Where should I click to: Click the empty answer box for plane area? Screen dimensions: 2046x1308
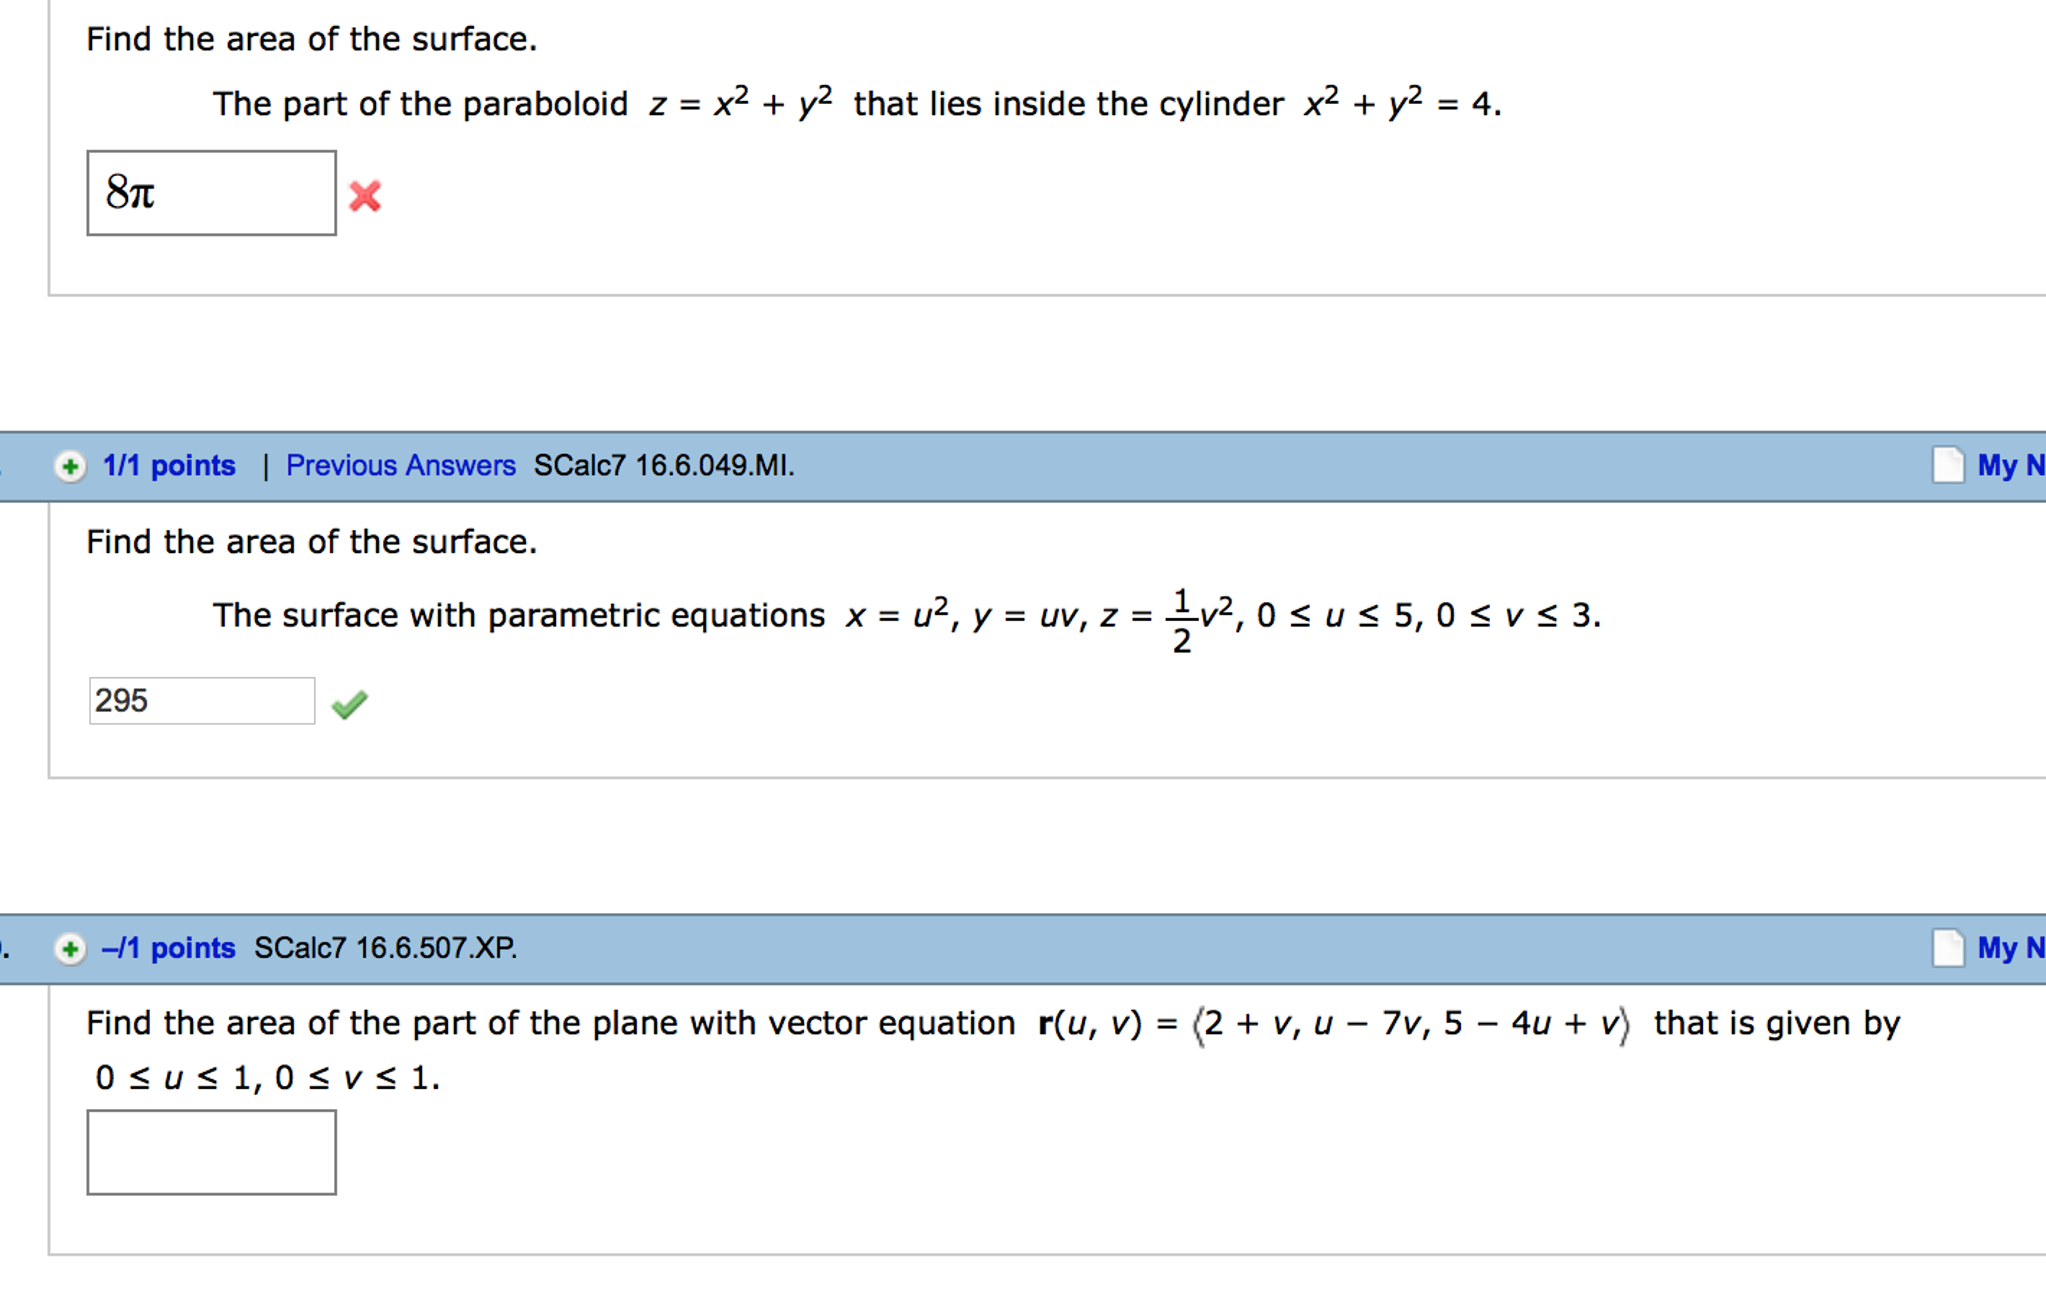[211, 1152]
